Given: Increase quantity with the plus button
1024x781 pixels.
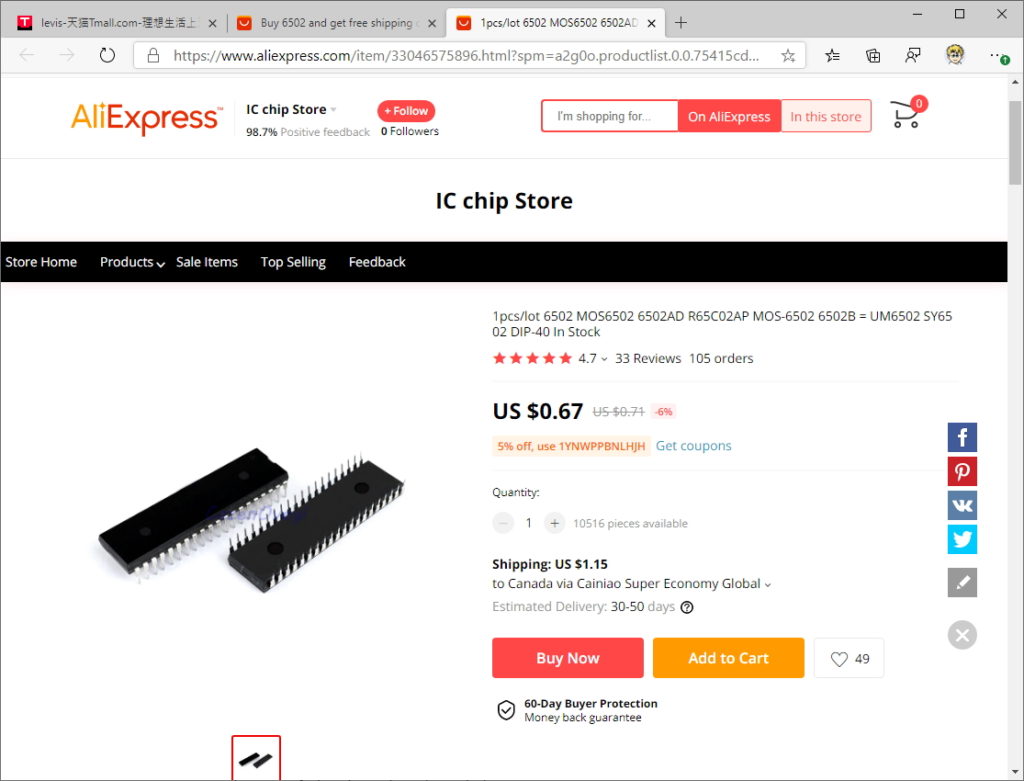Looking at the screenshot, I should (x=554, y=523).
